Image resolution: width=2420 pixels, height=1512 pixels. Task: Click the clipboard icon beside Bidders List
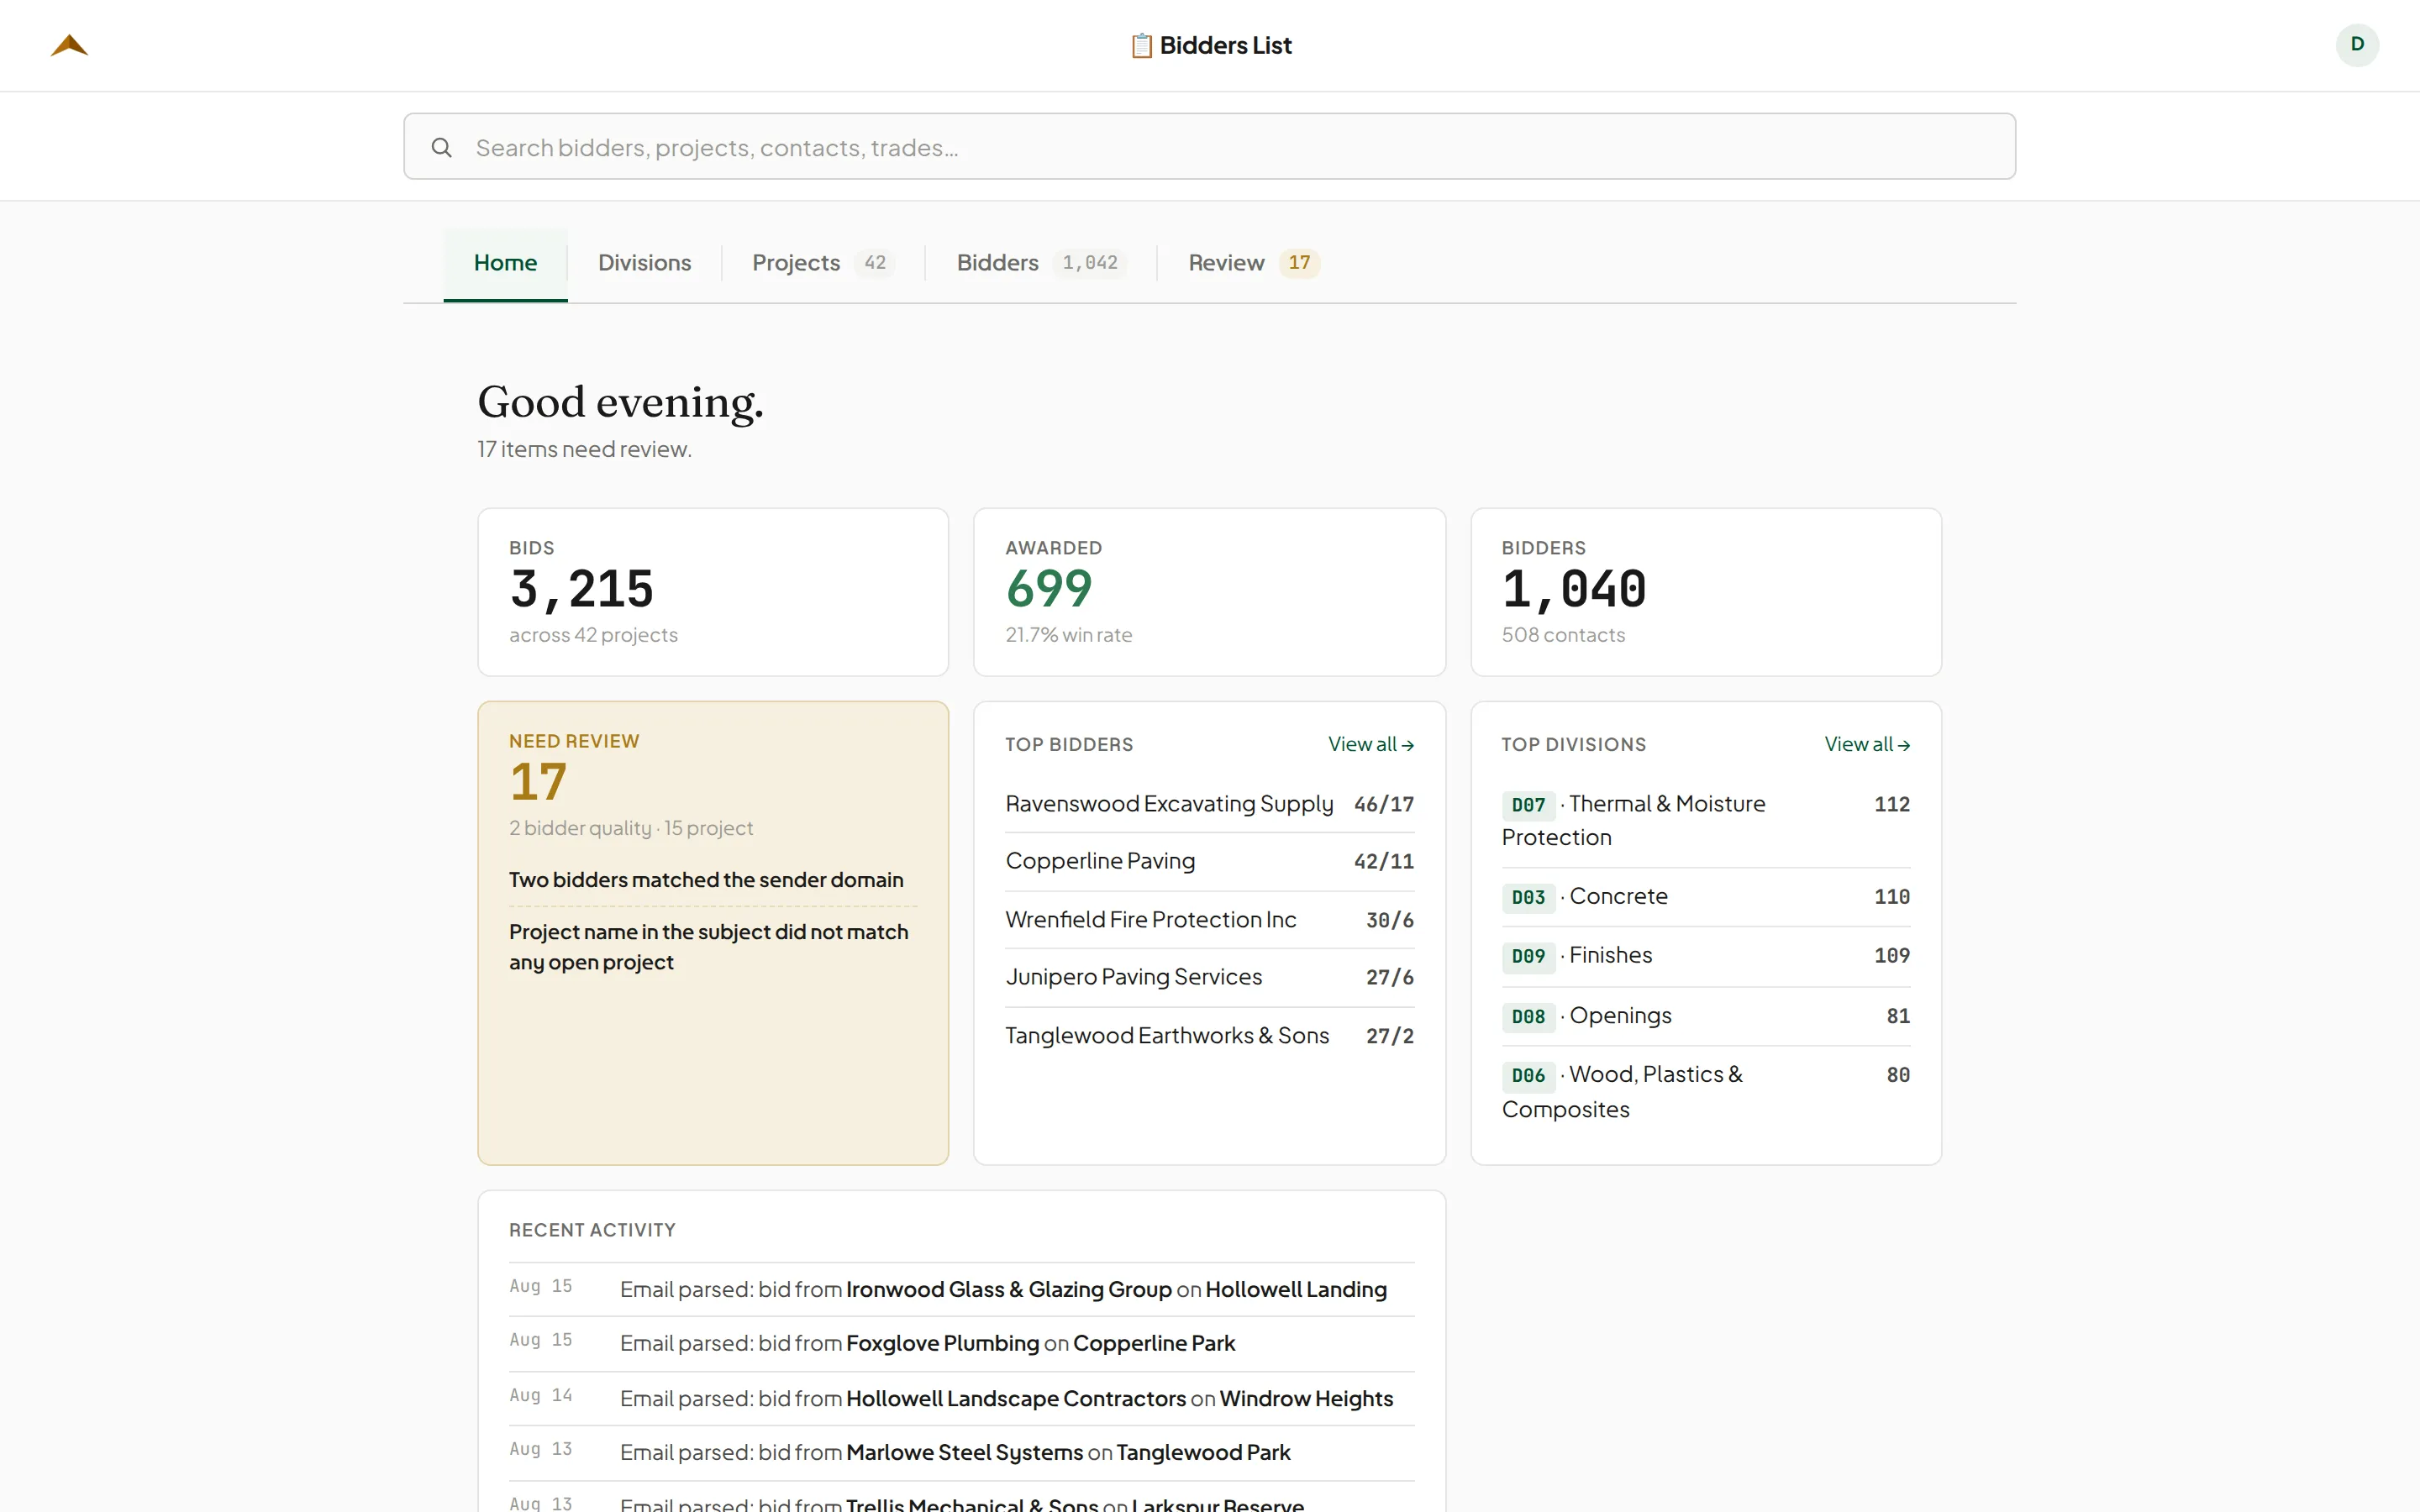click(1141, 46)
